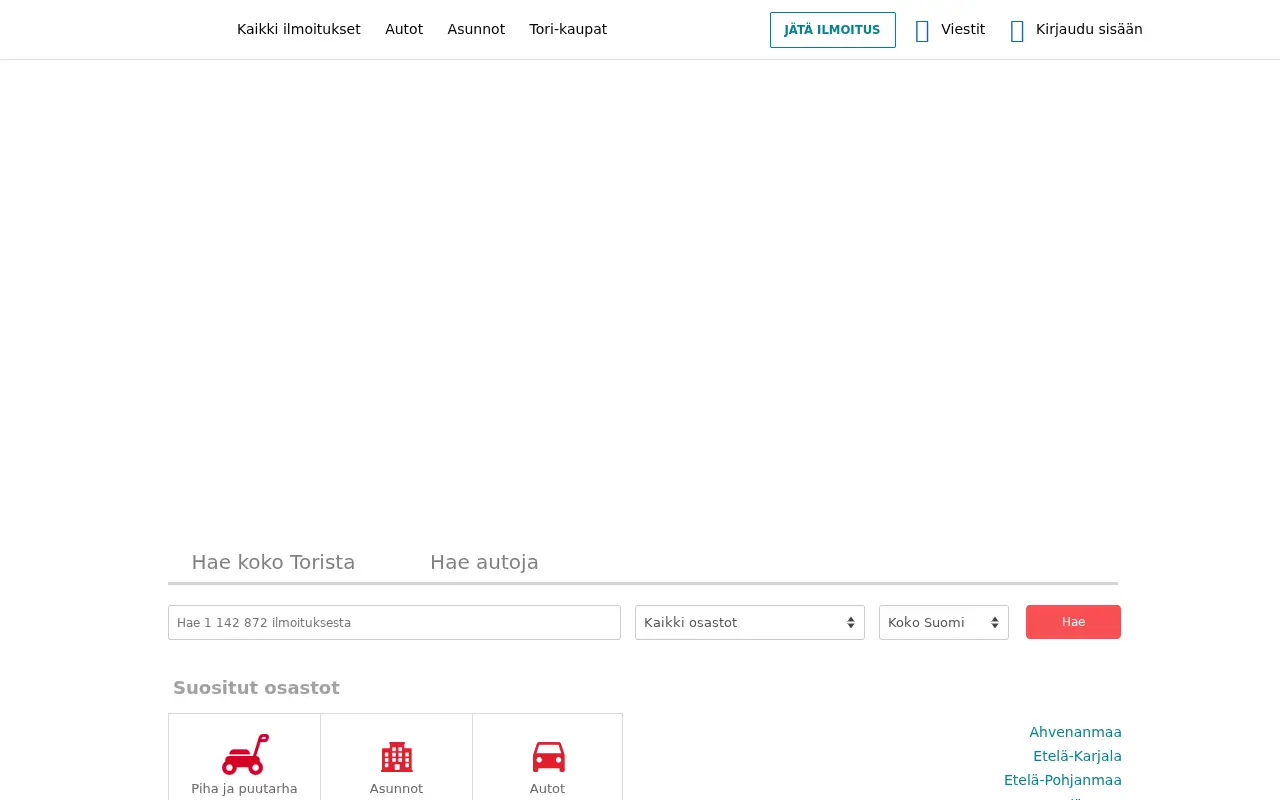Image resolution: width=1280 pixels, height=800 pixels.
Task: Switch to the Hae koko Torista tab
Action: tap(273, 562)
